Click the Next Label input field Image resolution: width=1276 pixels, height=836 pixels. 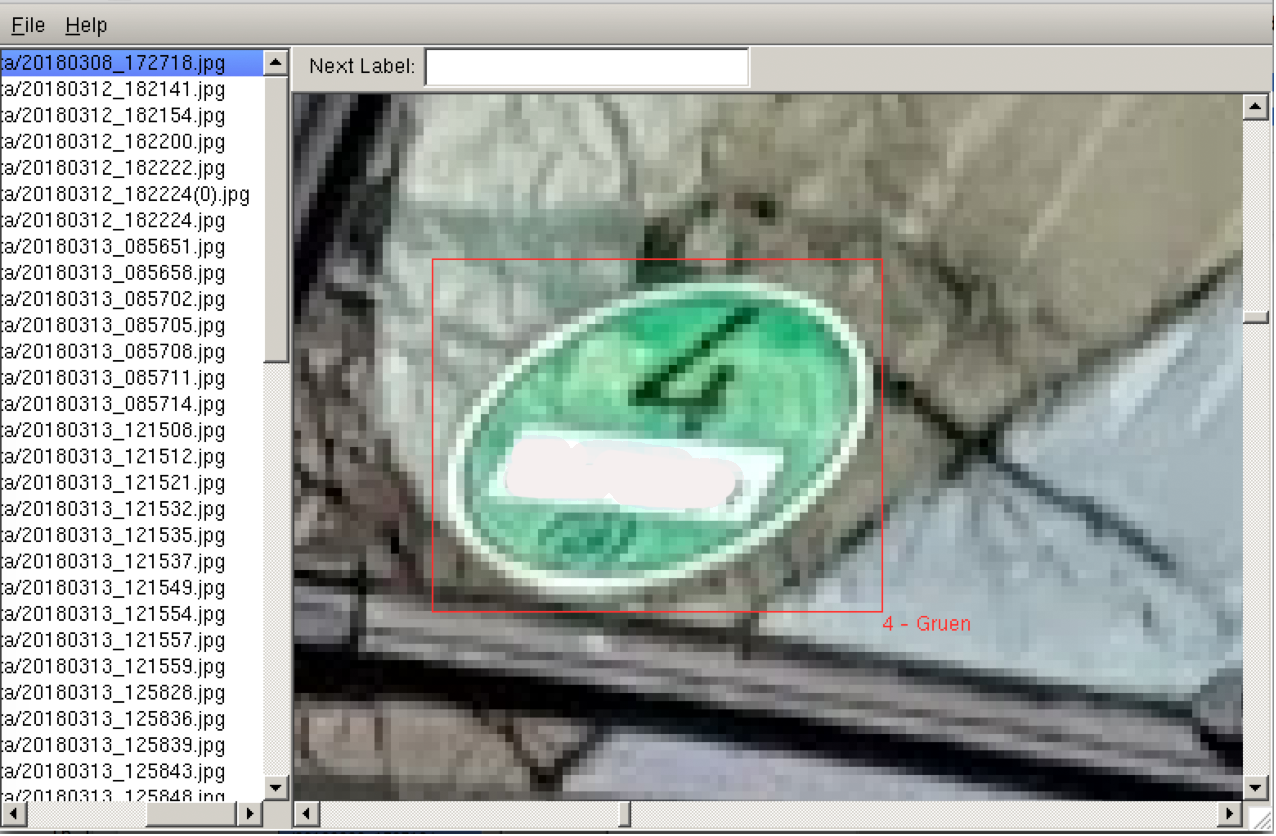(x=586, y=67)
